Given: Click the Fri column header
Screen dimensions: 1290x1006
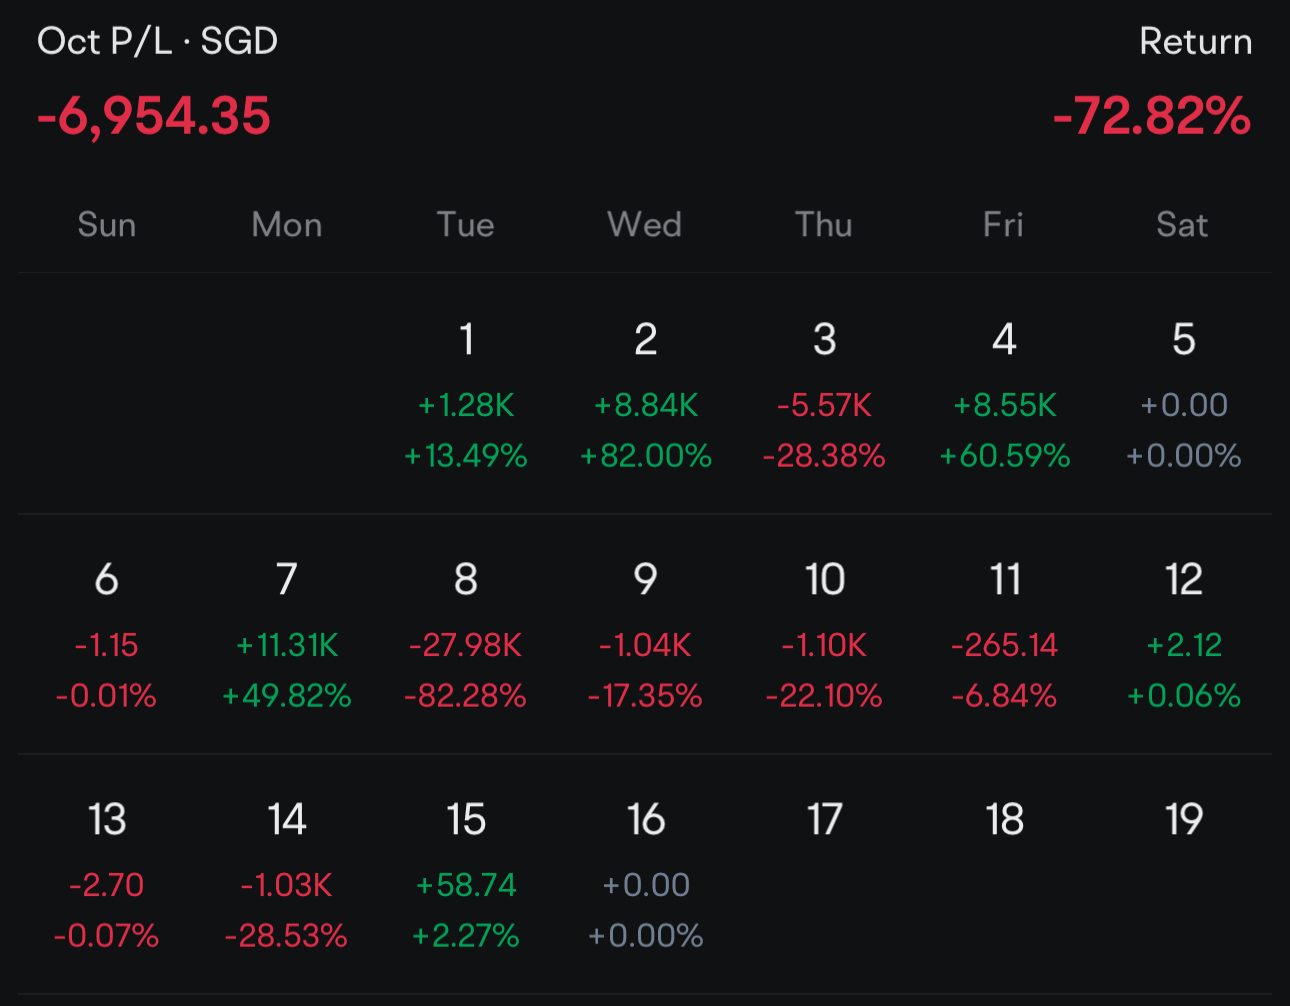Looking at the screenshot, I should 1003,224.
